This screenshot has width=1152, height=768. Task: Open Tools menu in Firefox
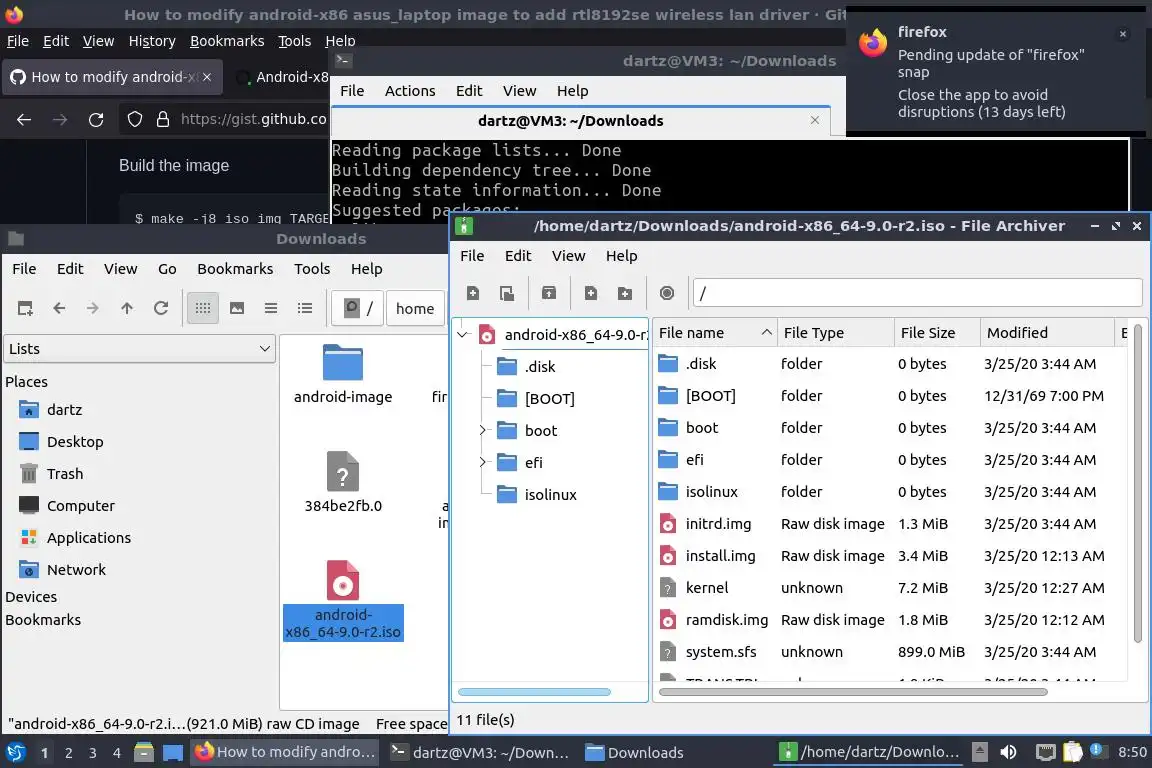click(x=295, y=41)
